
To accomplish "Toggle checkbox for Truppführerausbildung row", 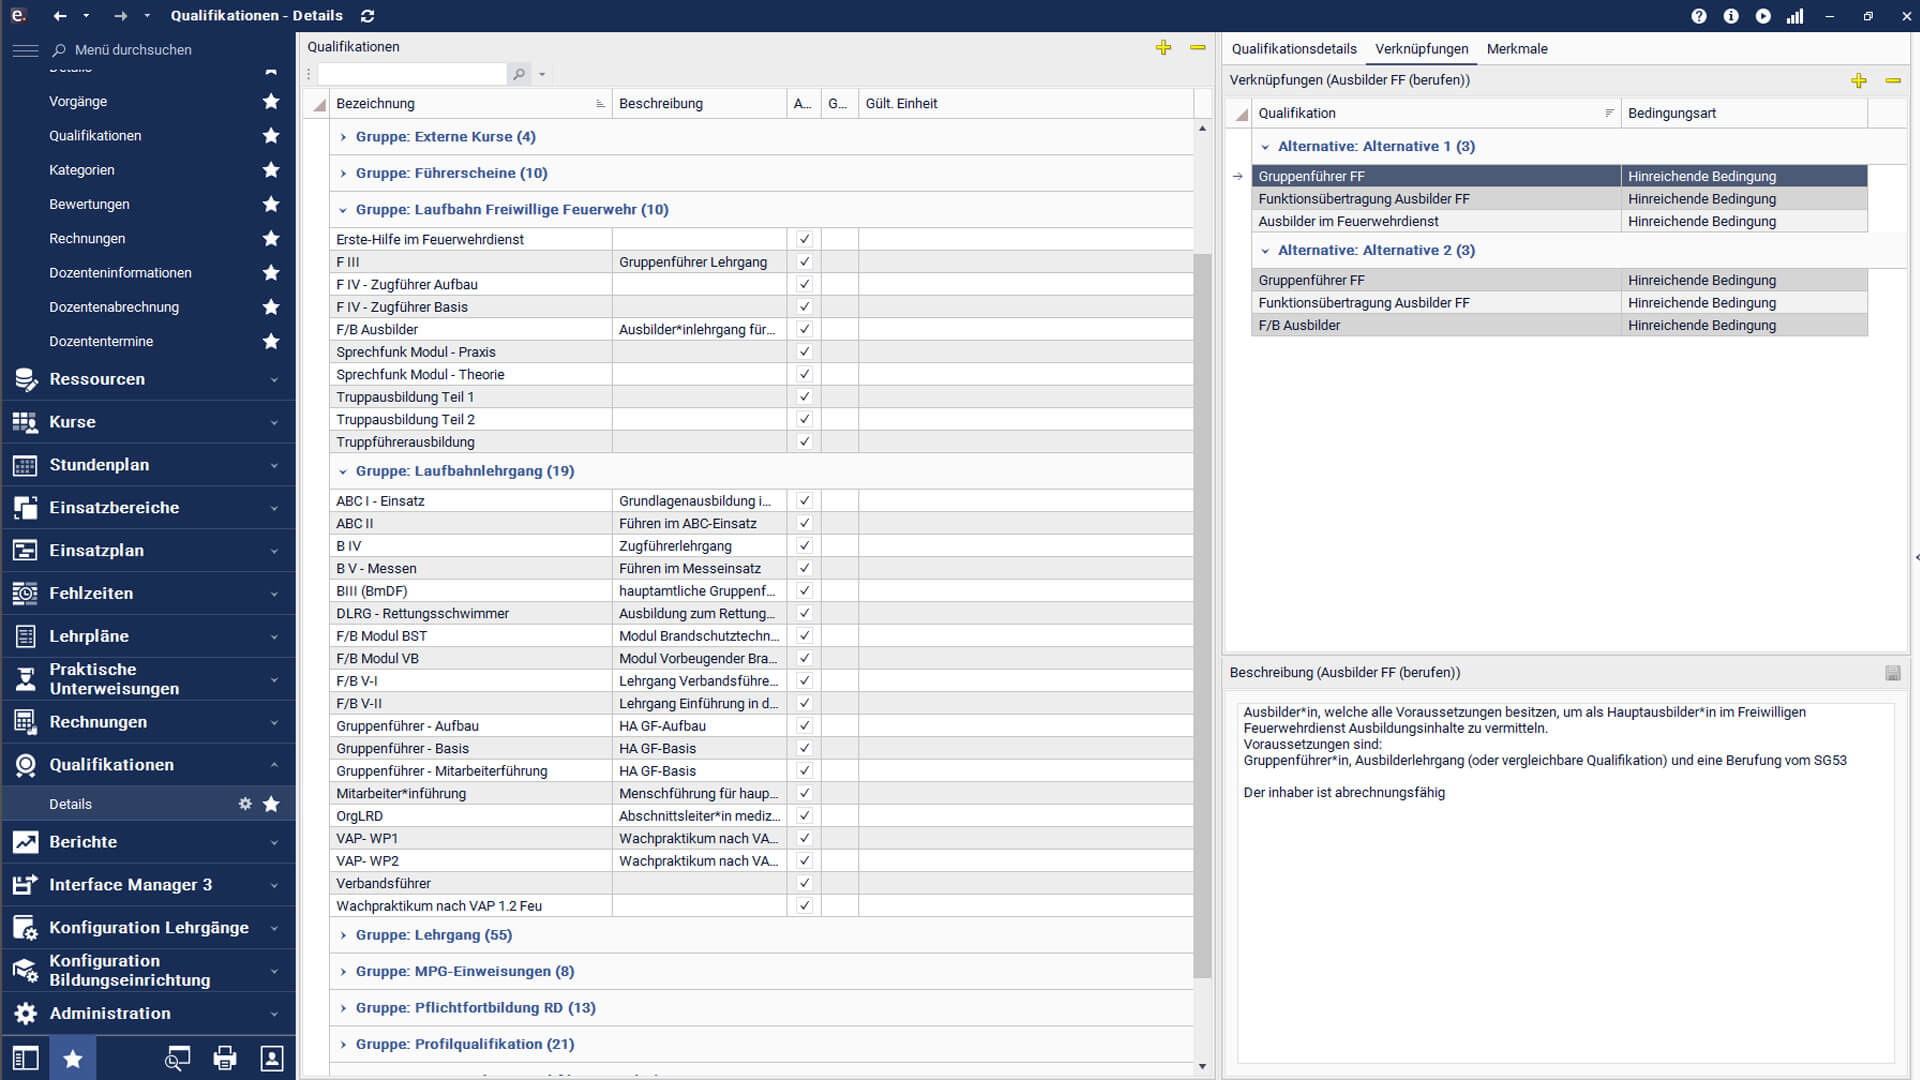I will pyautogui.click(x=804, y=442).
